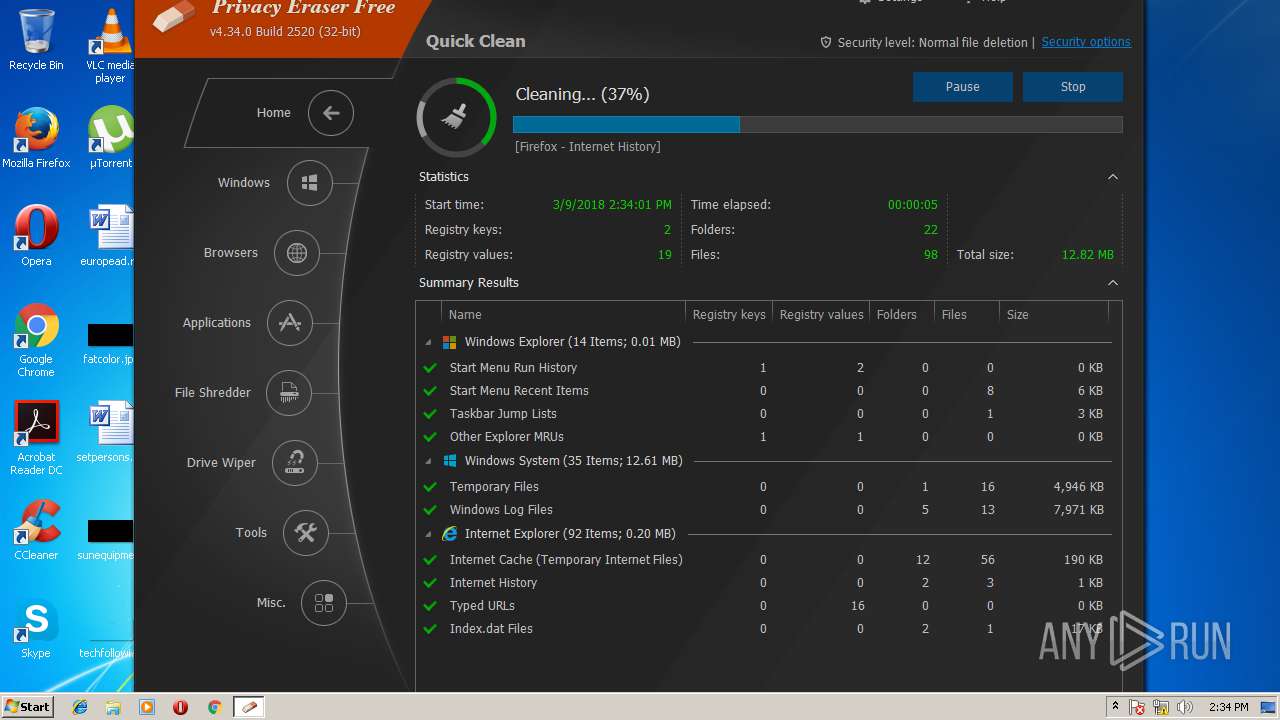
Task: Select the Skype desktop icon
Action: click(36, 628)
